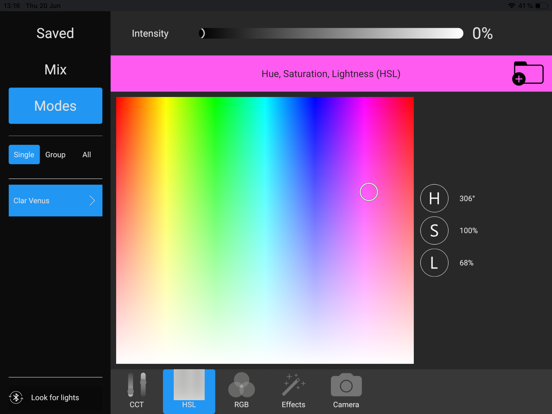Select the Modes tab

point(56,106)
